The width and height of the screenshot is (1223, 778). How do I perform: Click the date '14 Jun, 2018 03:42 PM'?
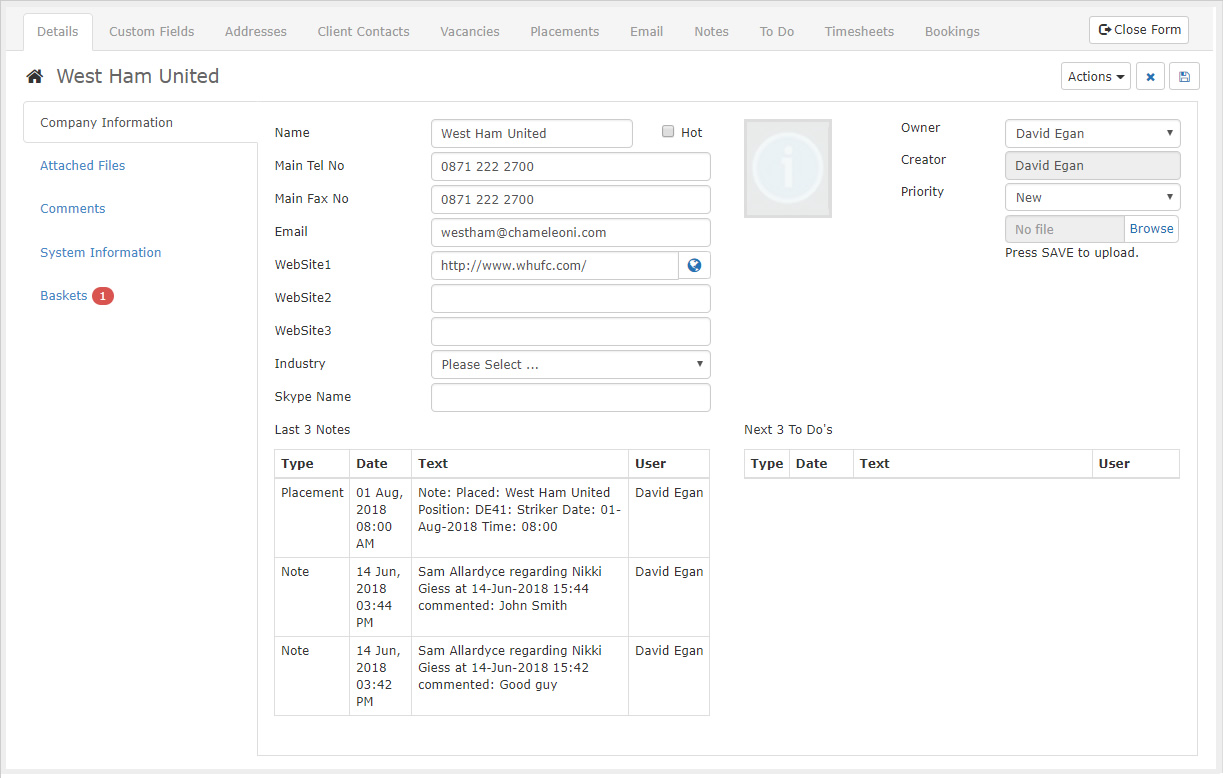click(x=380, y=676)
